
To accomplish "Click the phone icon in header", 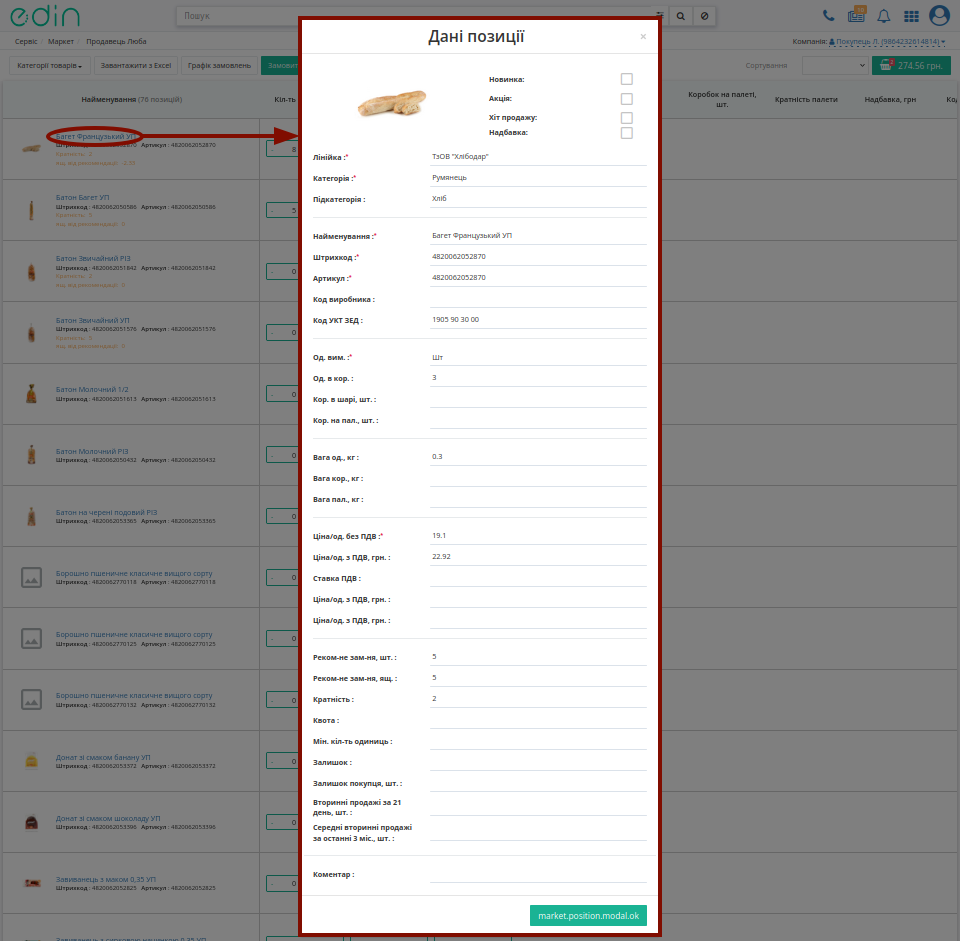I will [828, 16].
